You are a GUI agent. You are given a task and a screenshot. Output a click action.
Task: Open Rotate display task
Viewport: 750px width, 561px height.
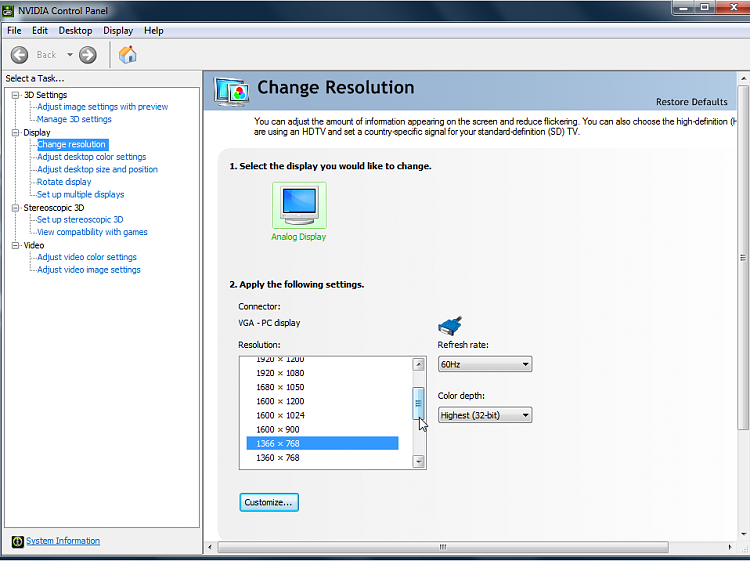coord(64,182)
